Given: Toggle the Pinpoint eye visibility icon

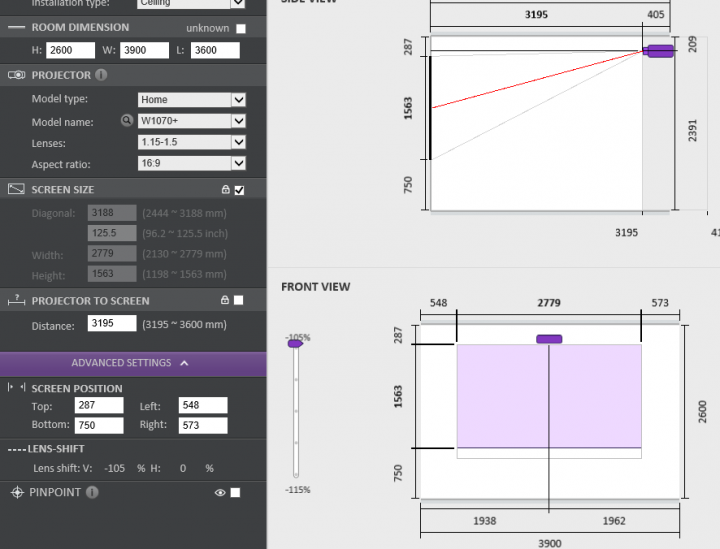Looking at the screenshot, I should point(220,493).
